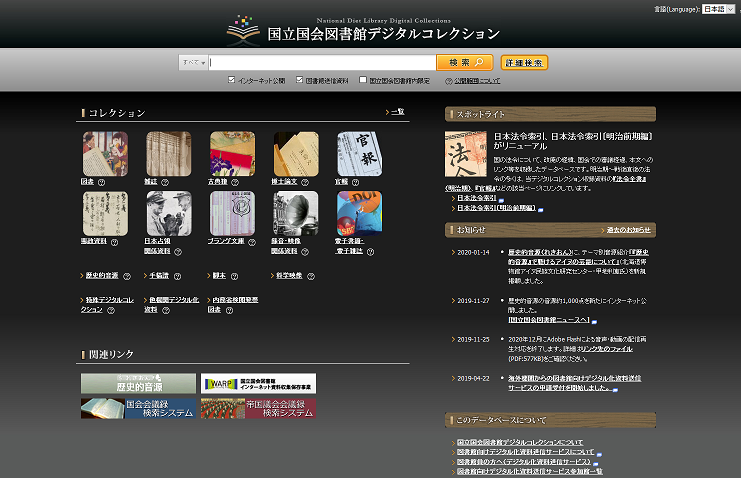Click the 詳細検索 advanced search button
The image size is (741, 478).
tap(524, 62)
